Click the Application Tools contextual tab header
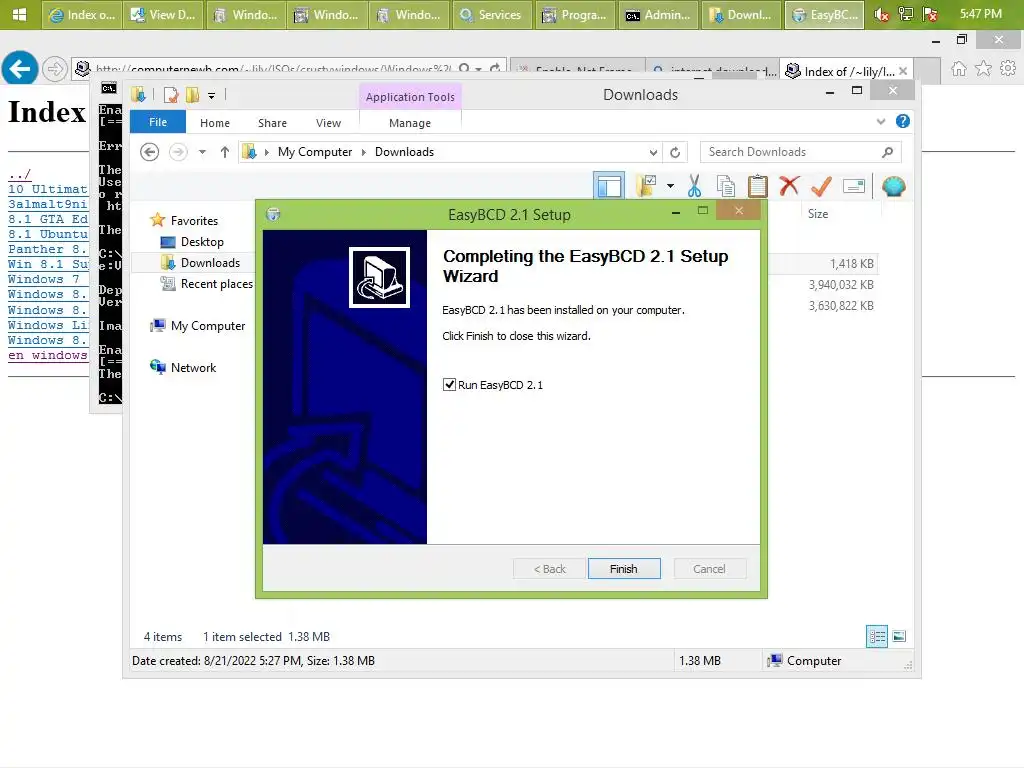 pos(410,97)
